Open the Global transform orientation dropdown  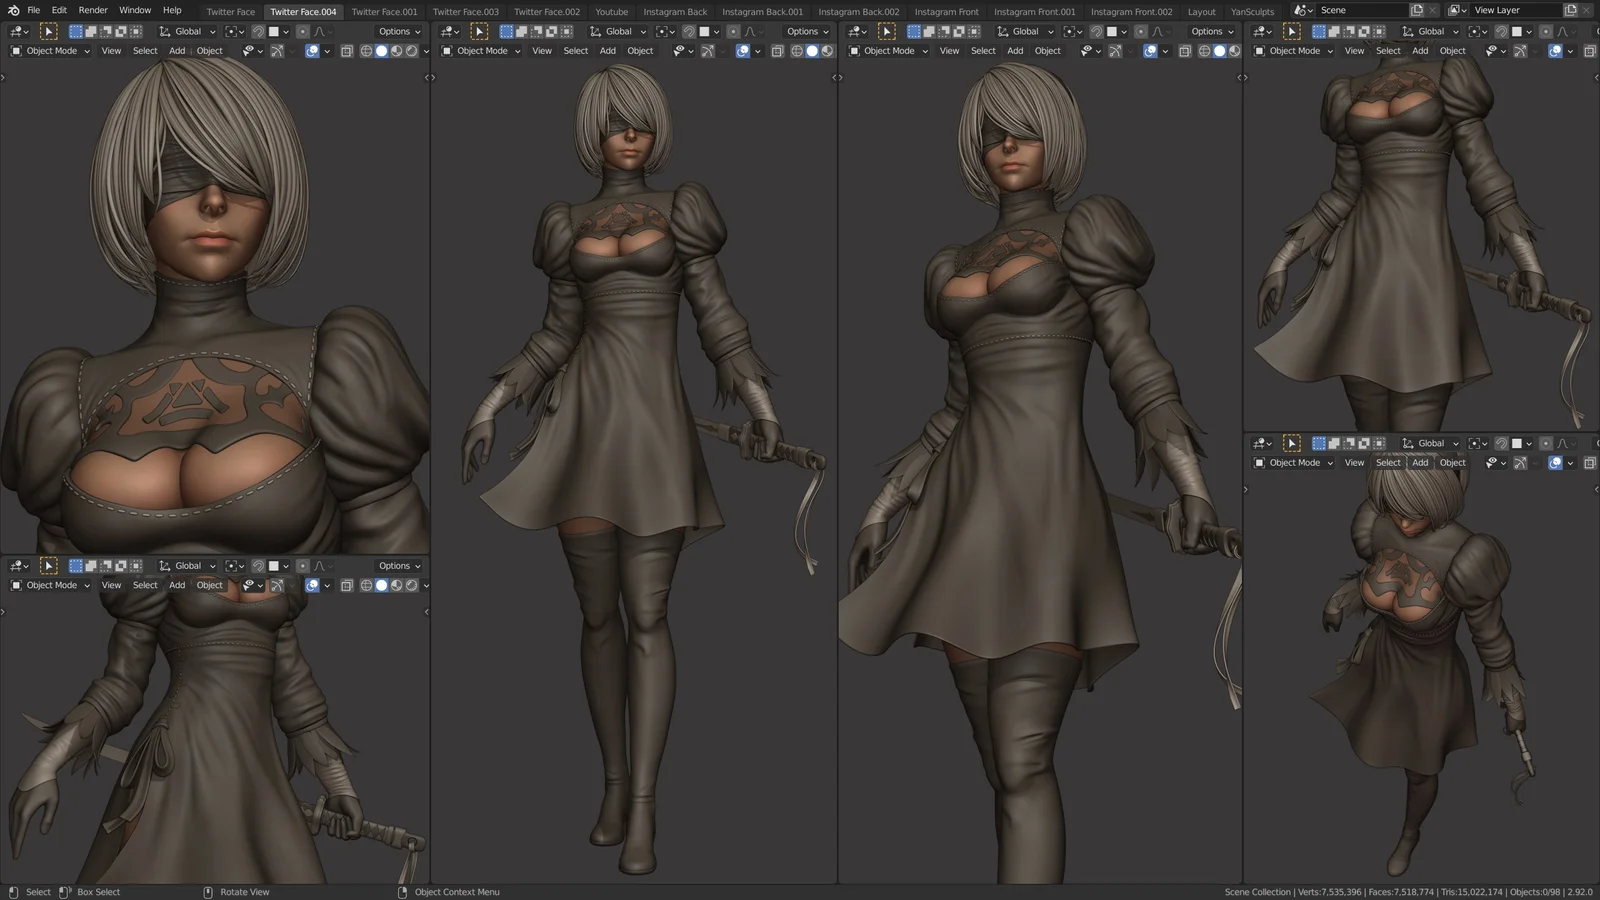click(x=189, y=31)
